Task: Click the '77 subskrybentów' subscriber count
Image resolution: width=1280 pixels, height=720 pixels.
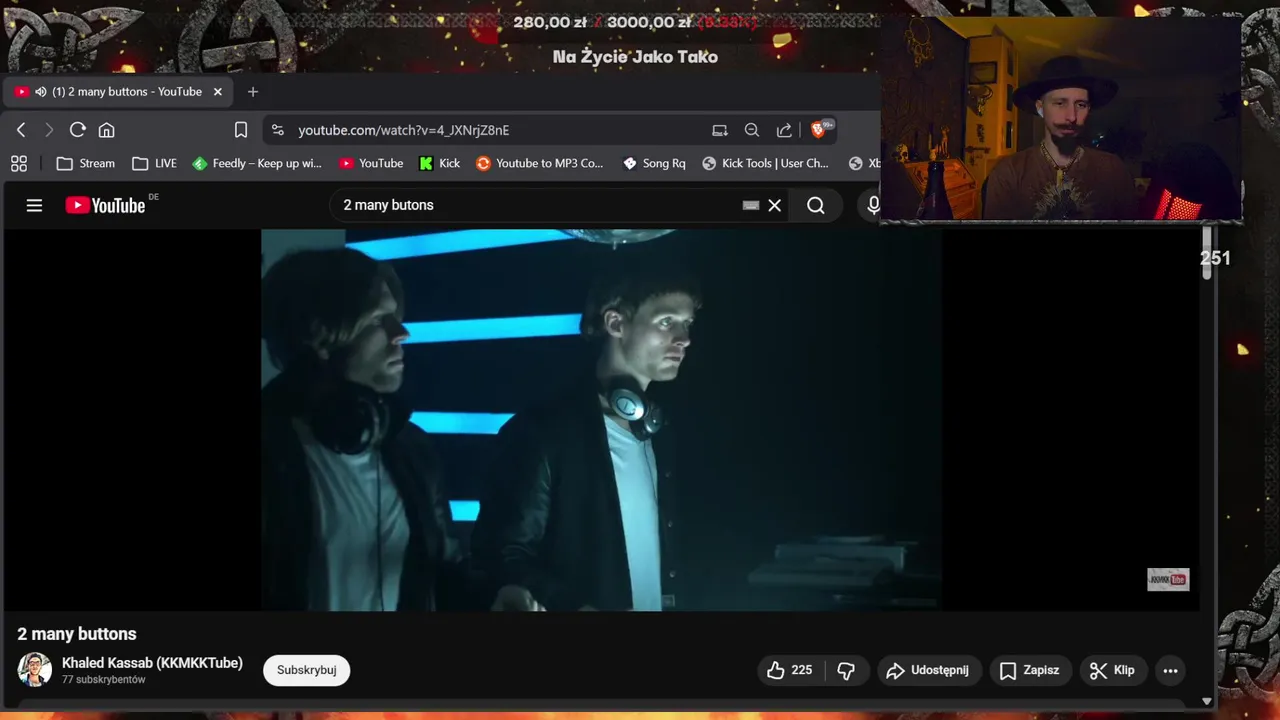Action: (x=104, y=680)
